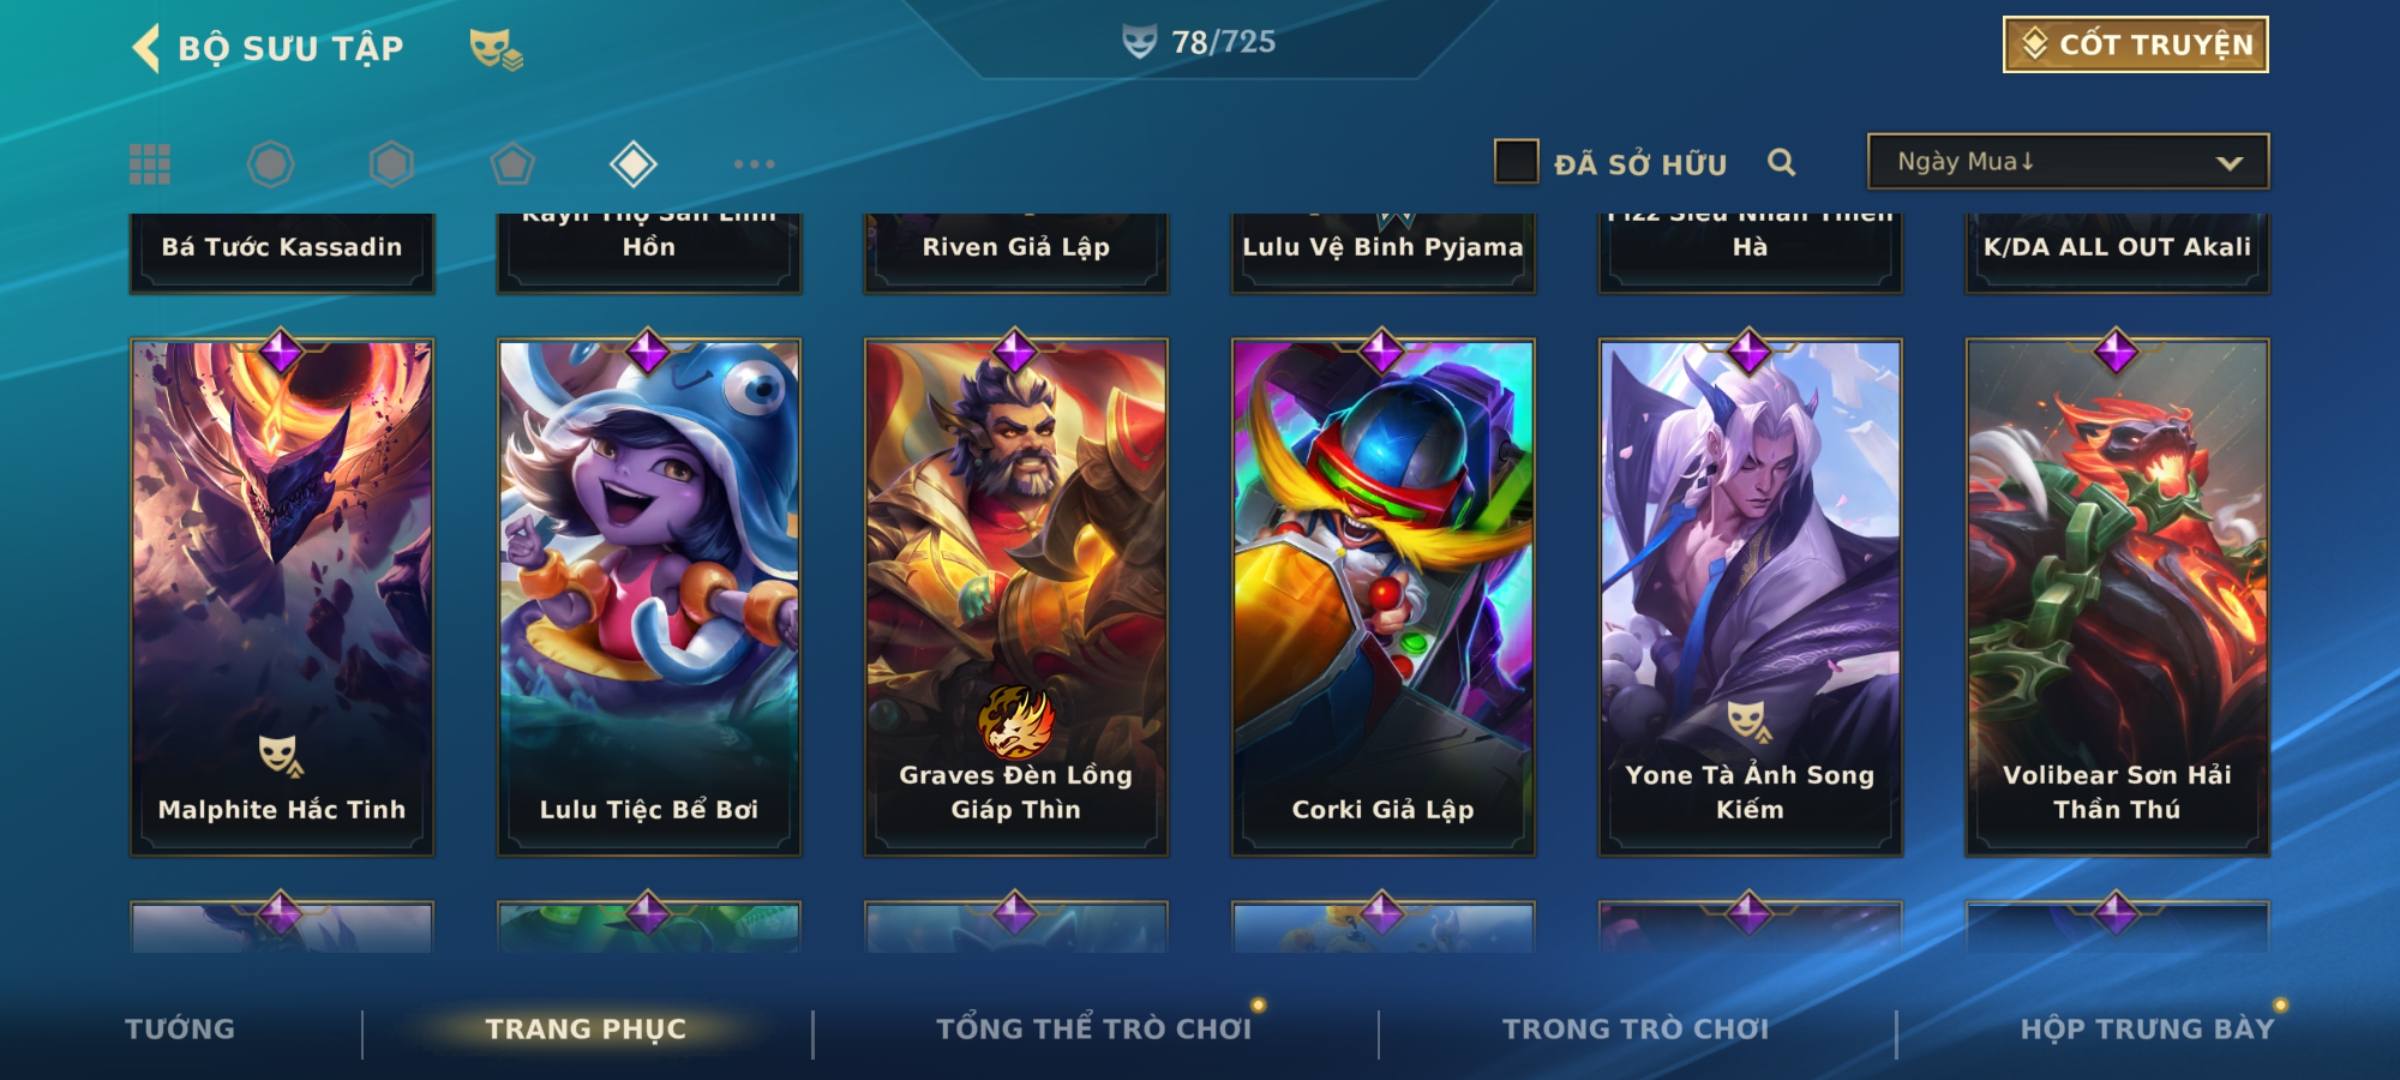
Task: Click the Cốt Truyện button
Action: tap(2135, 45)
